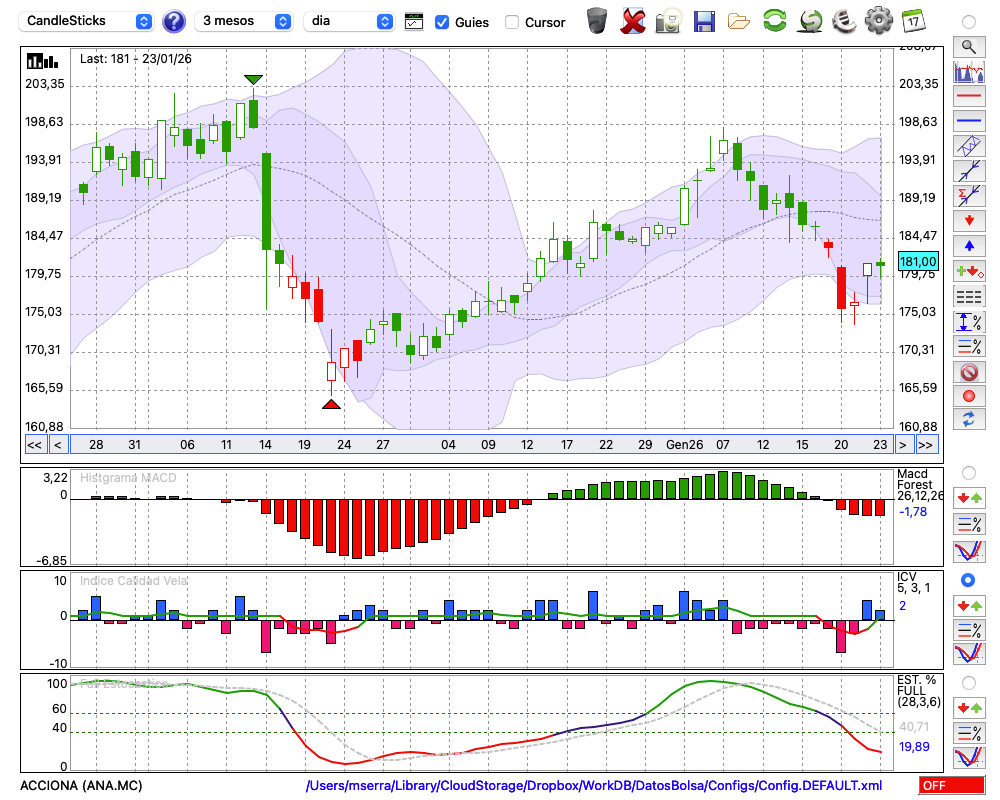Open the 'dia' interval dropdown
The image size is (1000, 800).
coord(350,21)
